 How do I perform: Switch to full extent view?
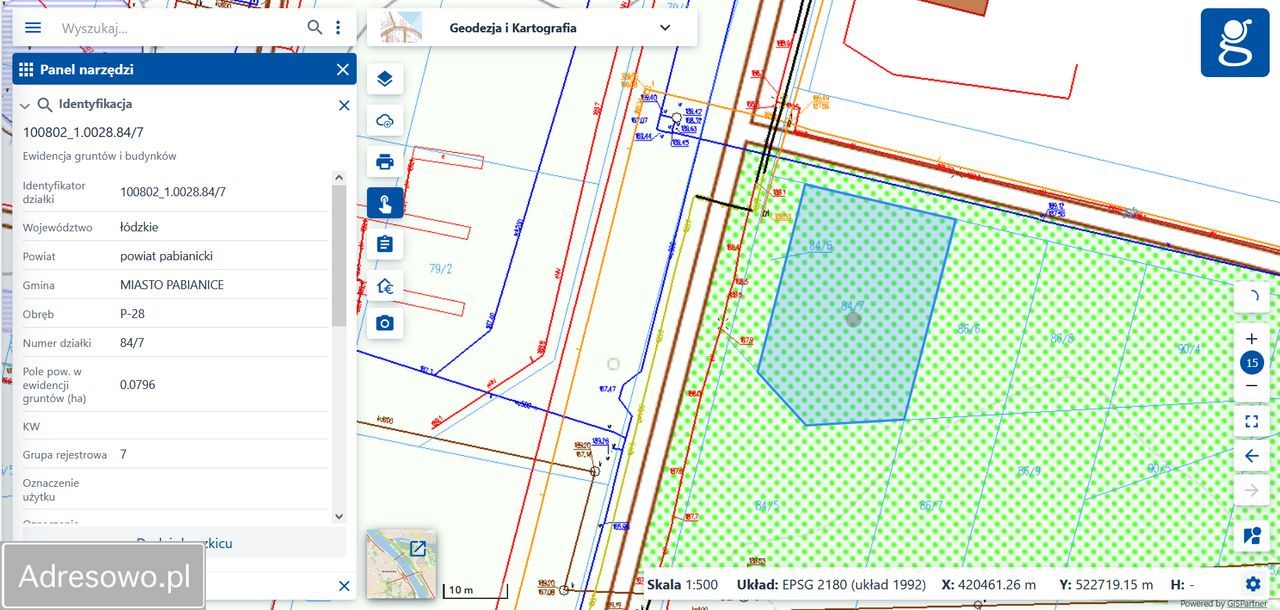tap(1251, 421)
